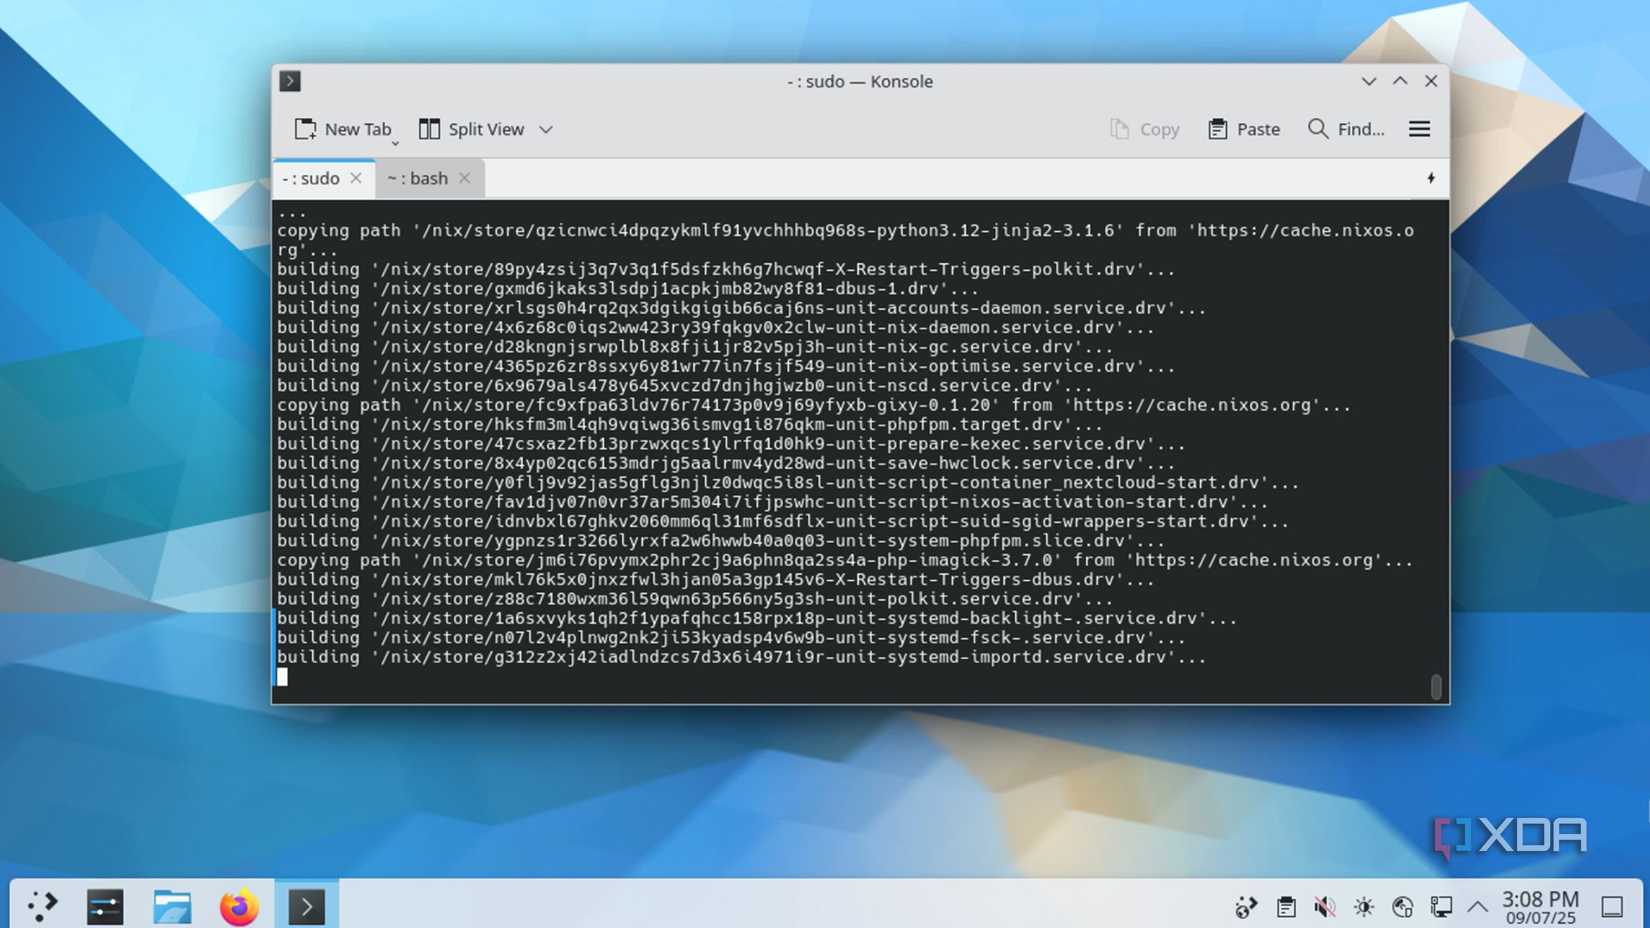Open Find in the Konsole toolbar
The image size is (1650, 928).
(x=1345, y=128)
